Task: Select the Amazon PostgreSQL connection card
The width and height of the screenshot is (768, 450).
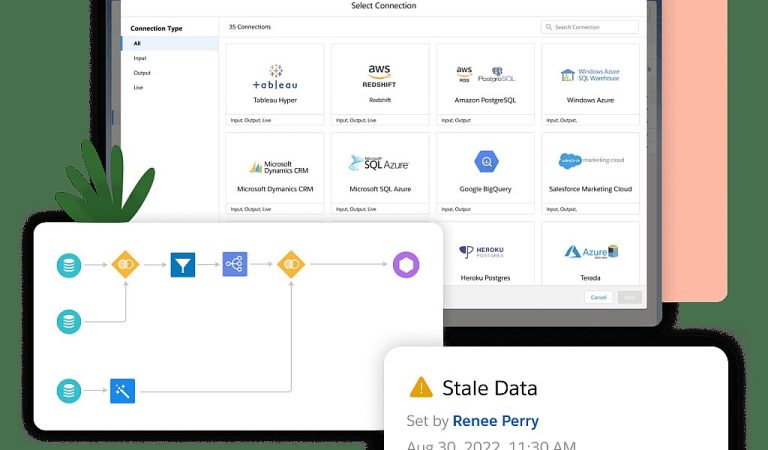Action: (485, 84)
